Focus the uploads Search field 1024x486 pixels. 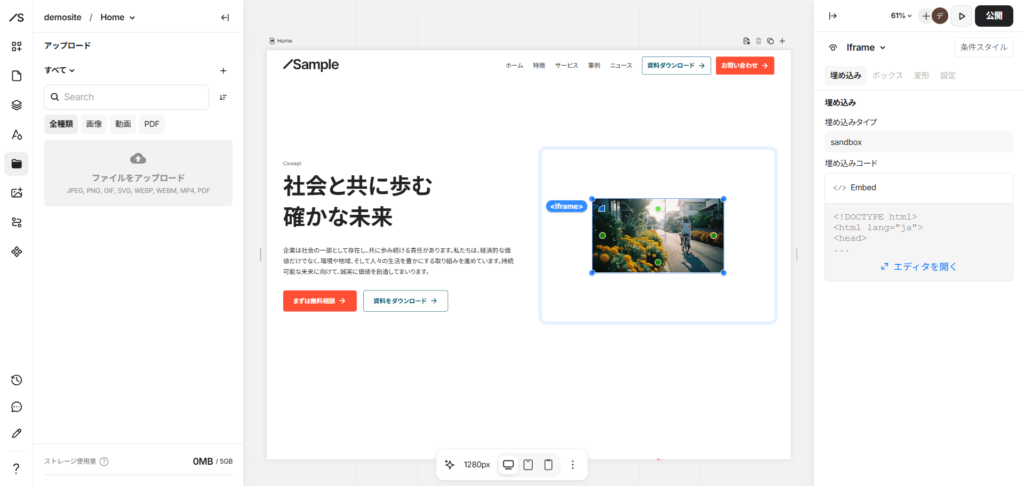[x=126, y=97]
